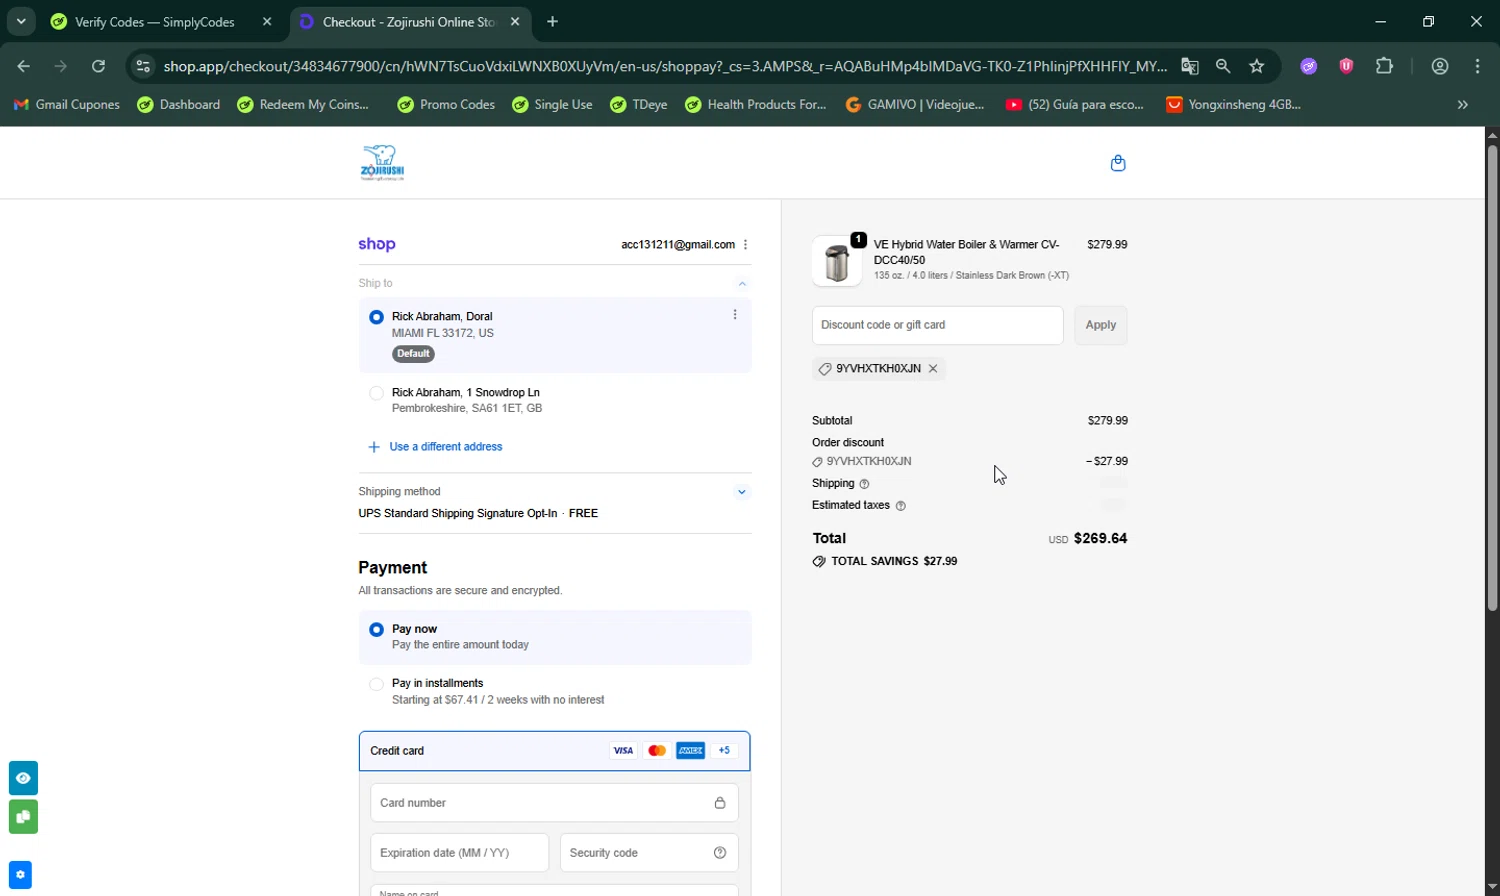Select the Pay now option

click(376, 630)
